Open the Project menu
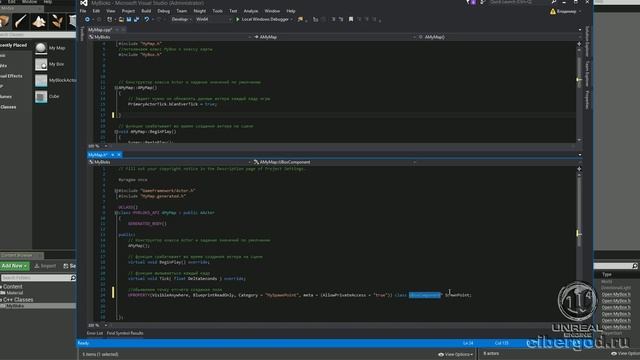640x360 pixels. pyautogui.click(x=128, y=11)
